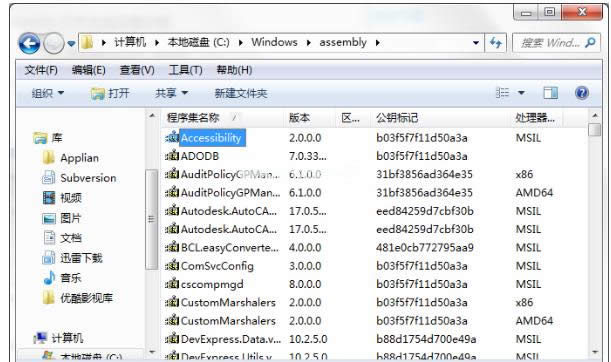
Task: Click the change view icon
Action: click(502, 93)
